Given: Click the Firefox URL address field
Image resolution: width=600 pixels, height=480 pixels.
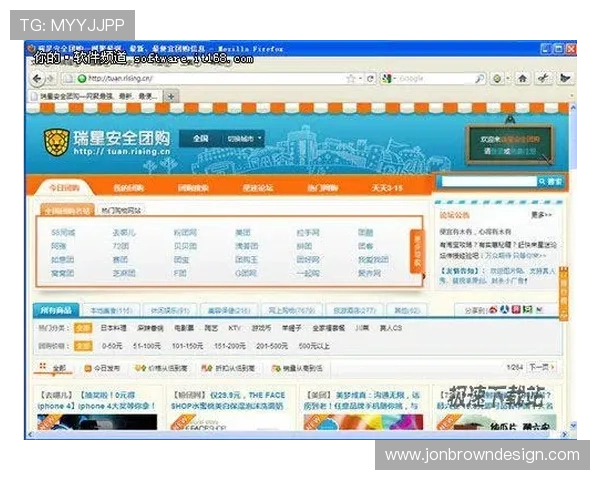Looking at the screenshot, I should (x=214, y=78).
